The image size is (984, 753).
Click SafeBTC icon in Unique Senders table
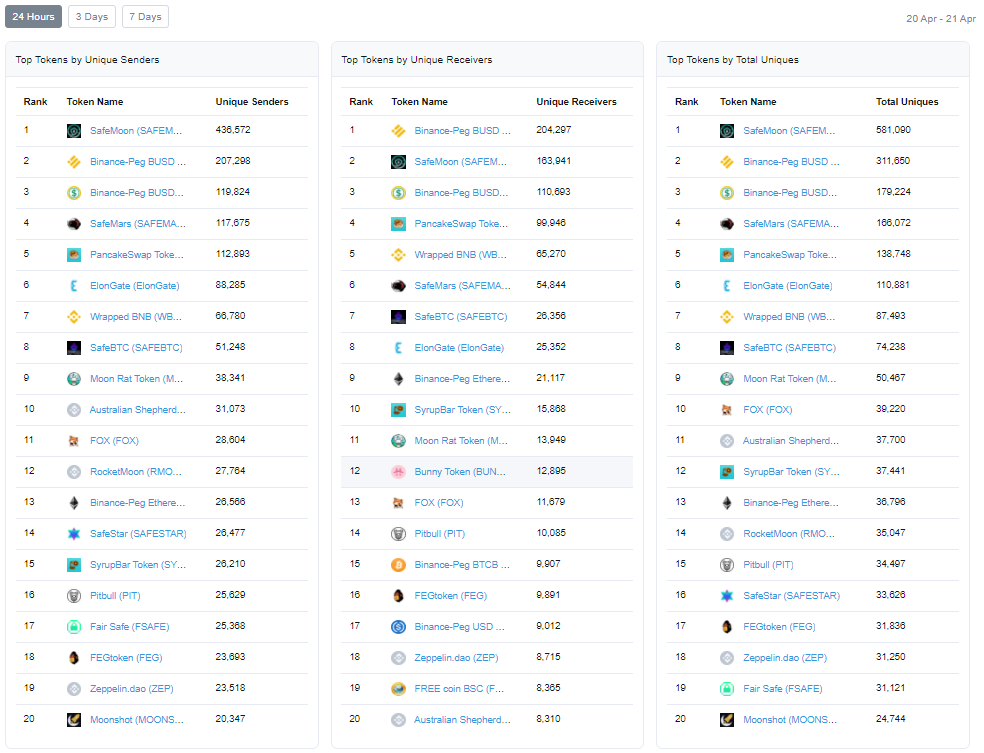[74, 348]
